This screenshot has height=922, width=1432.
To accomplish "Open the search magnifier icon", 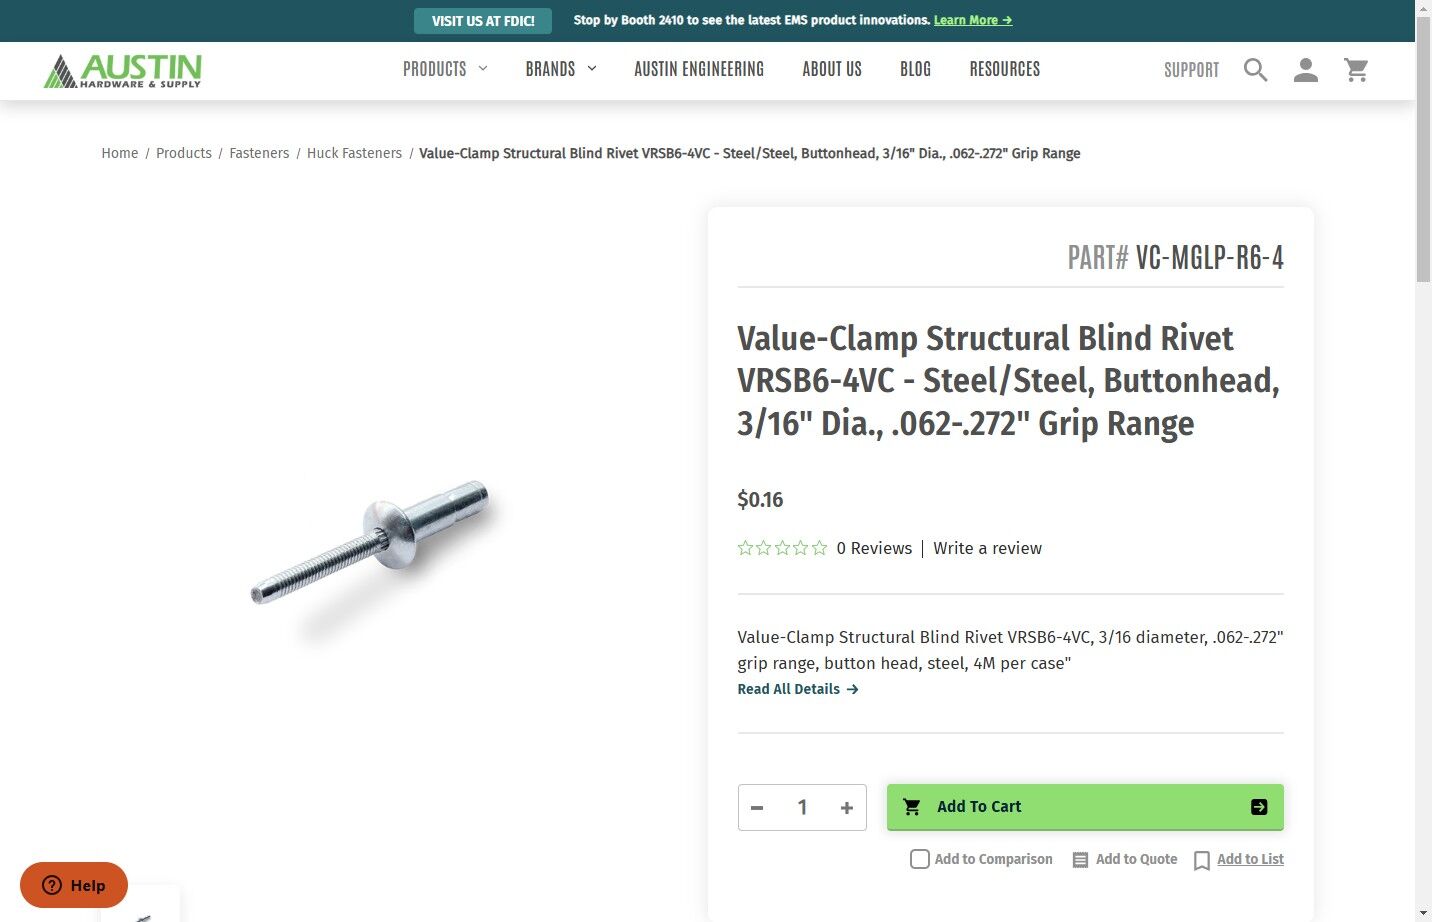I will 1256,70.
